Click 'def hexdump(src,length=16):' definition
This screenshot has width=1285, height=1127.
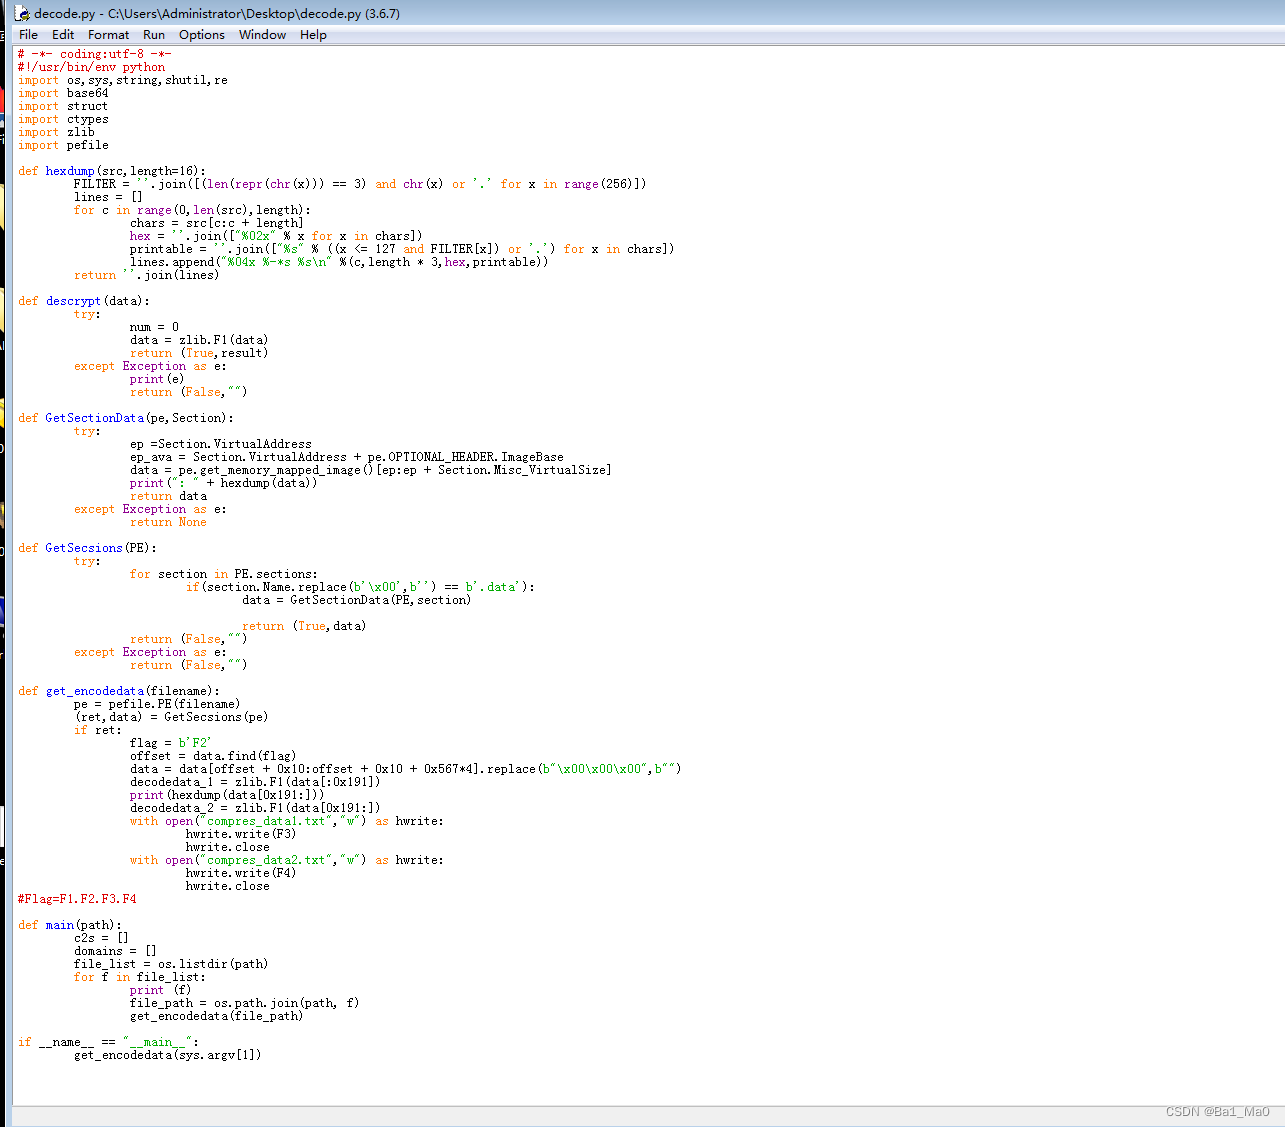tap(111, 171)
